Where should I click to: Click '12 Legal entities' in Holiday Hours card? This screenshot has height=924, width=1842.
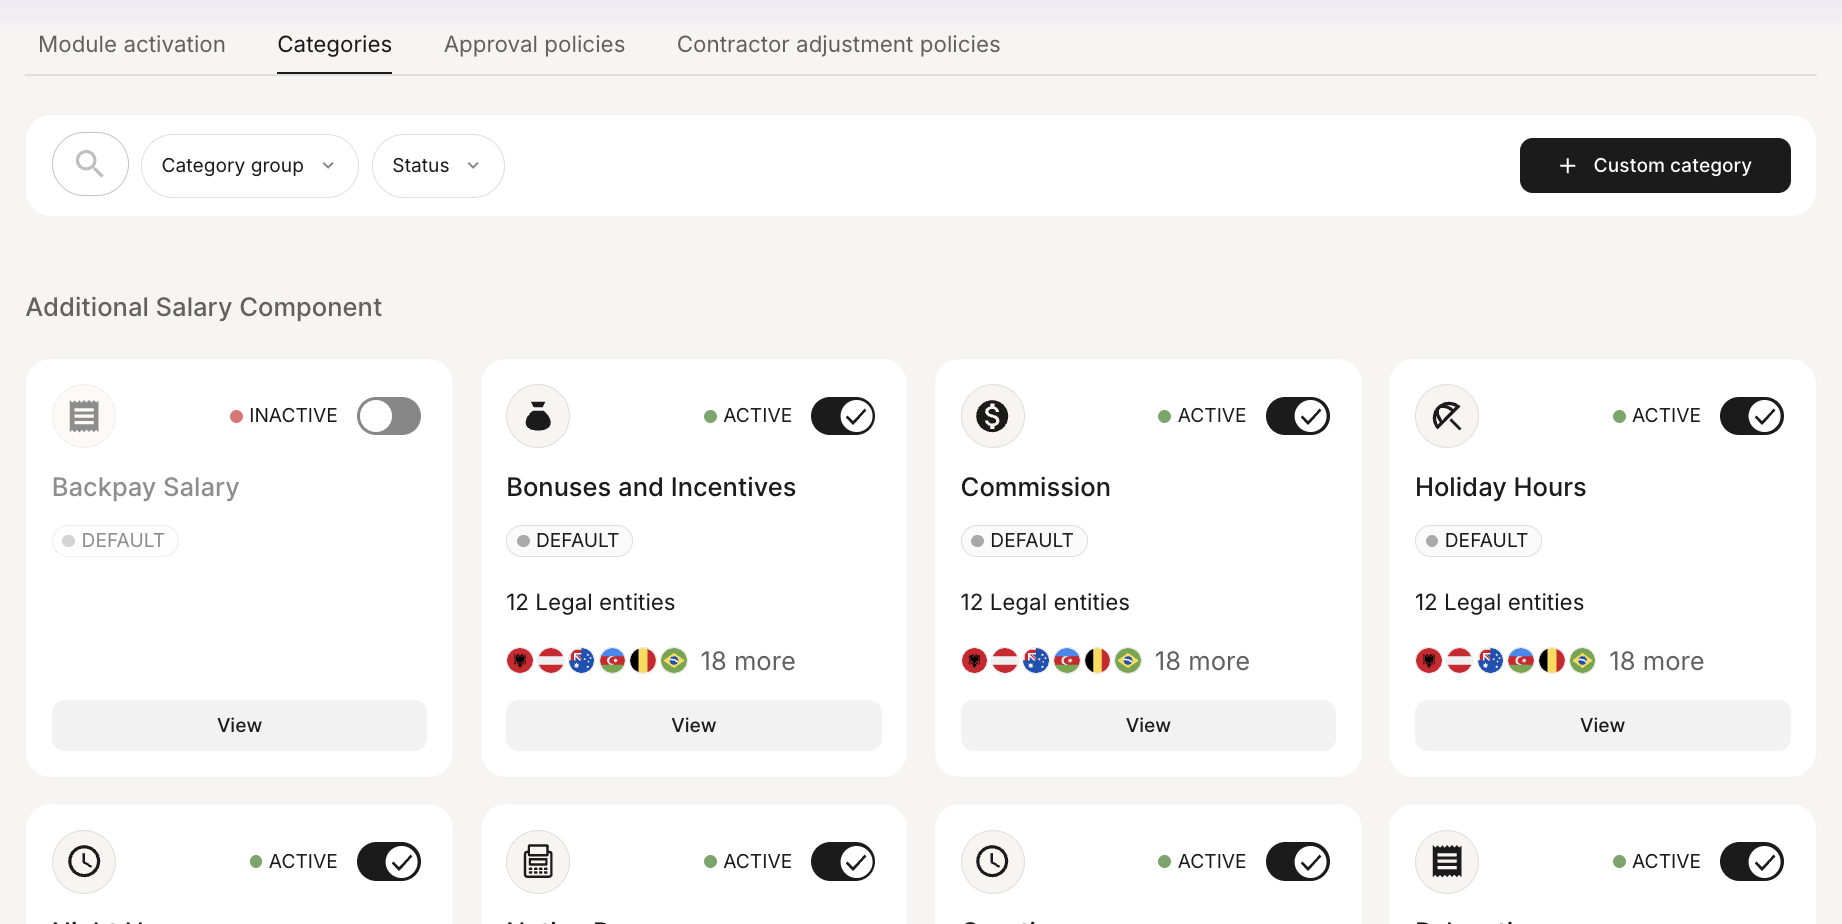(1499, 602)
